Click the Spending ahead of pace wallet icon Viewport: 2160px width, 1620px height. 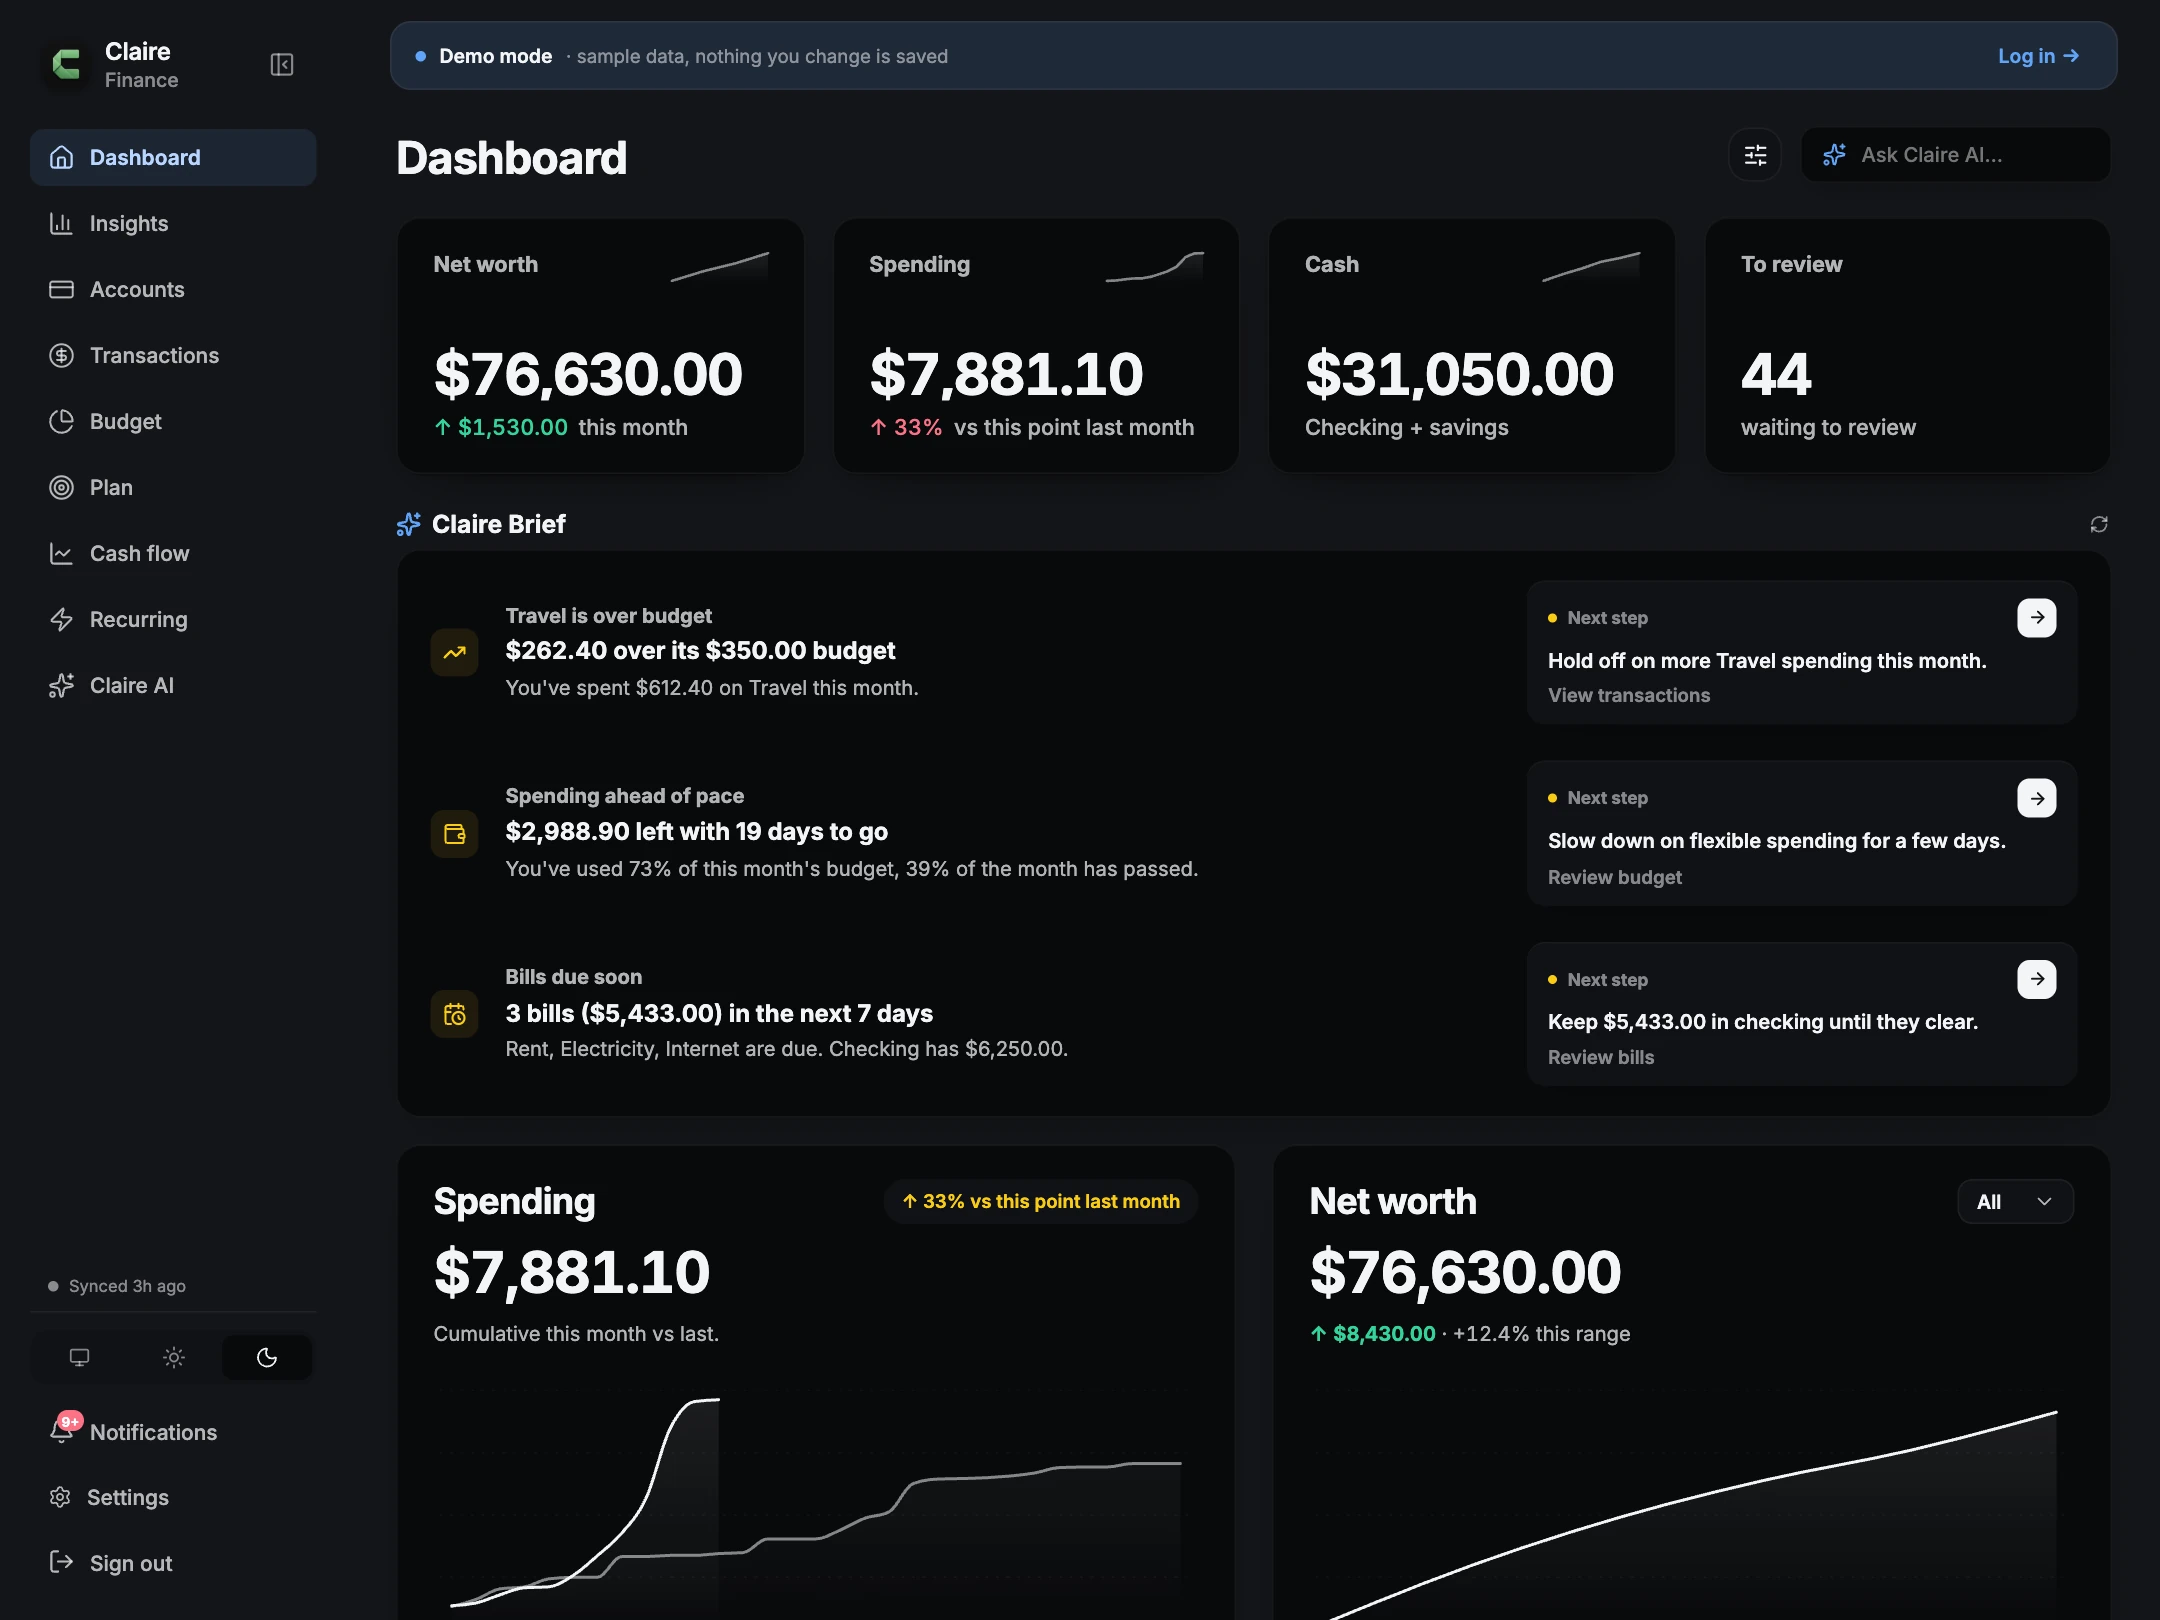click(x=454, y=834)
